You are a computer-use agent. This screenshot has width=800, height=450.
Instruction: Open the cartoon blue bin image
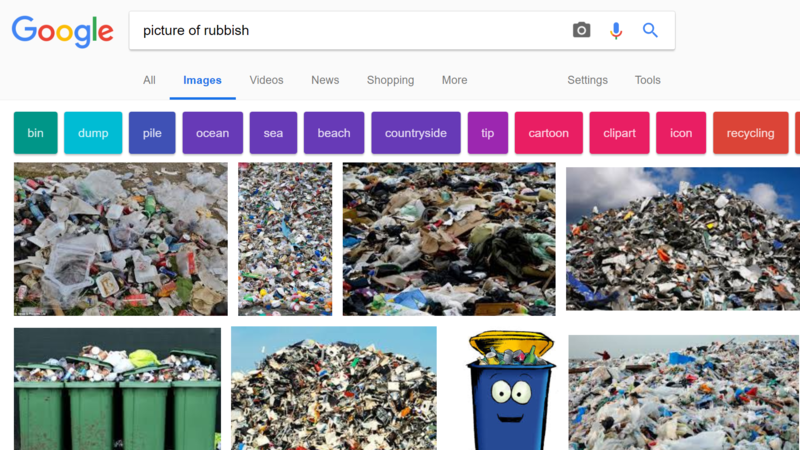(x=510, y=390)
